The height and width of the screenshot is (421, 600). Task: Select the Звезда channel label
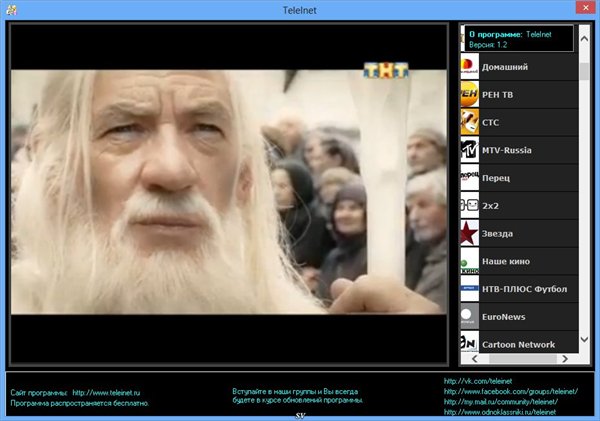click(x=497, y=233)
